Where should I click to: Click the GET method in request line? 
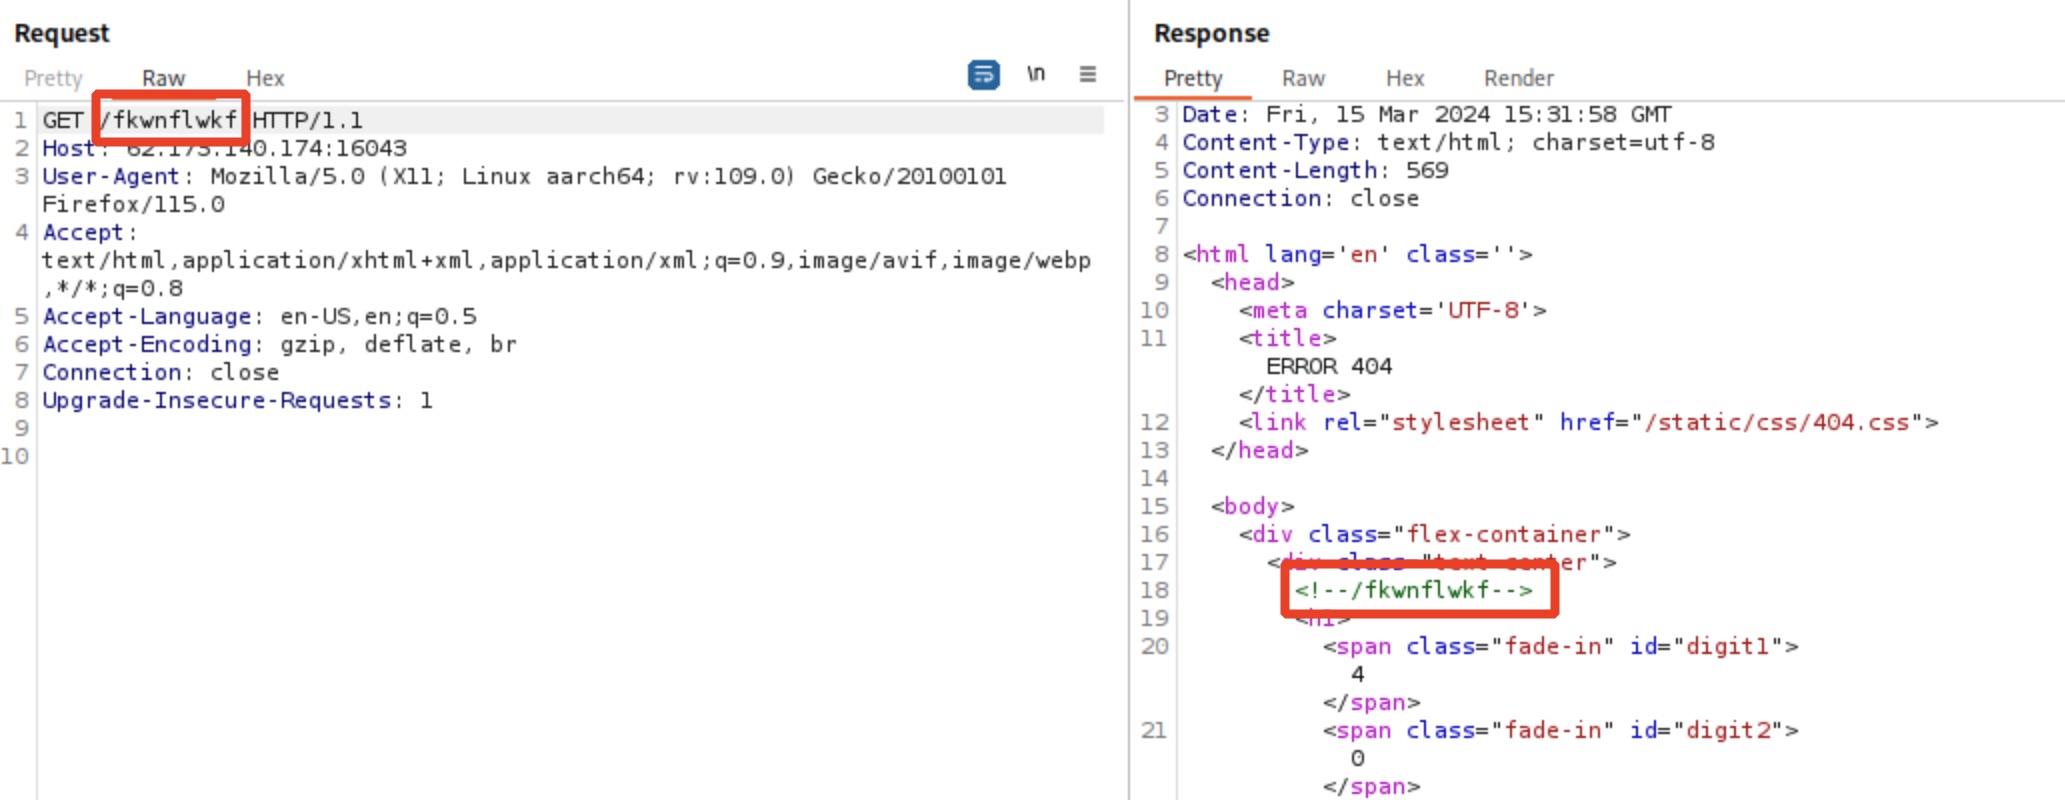coord(63,120)
